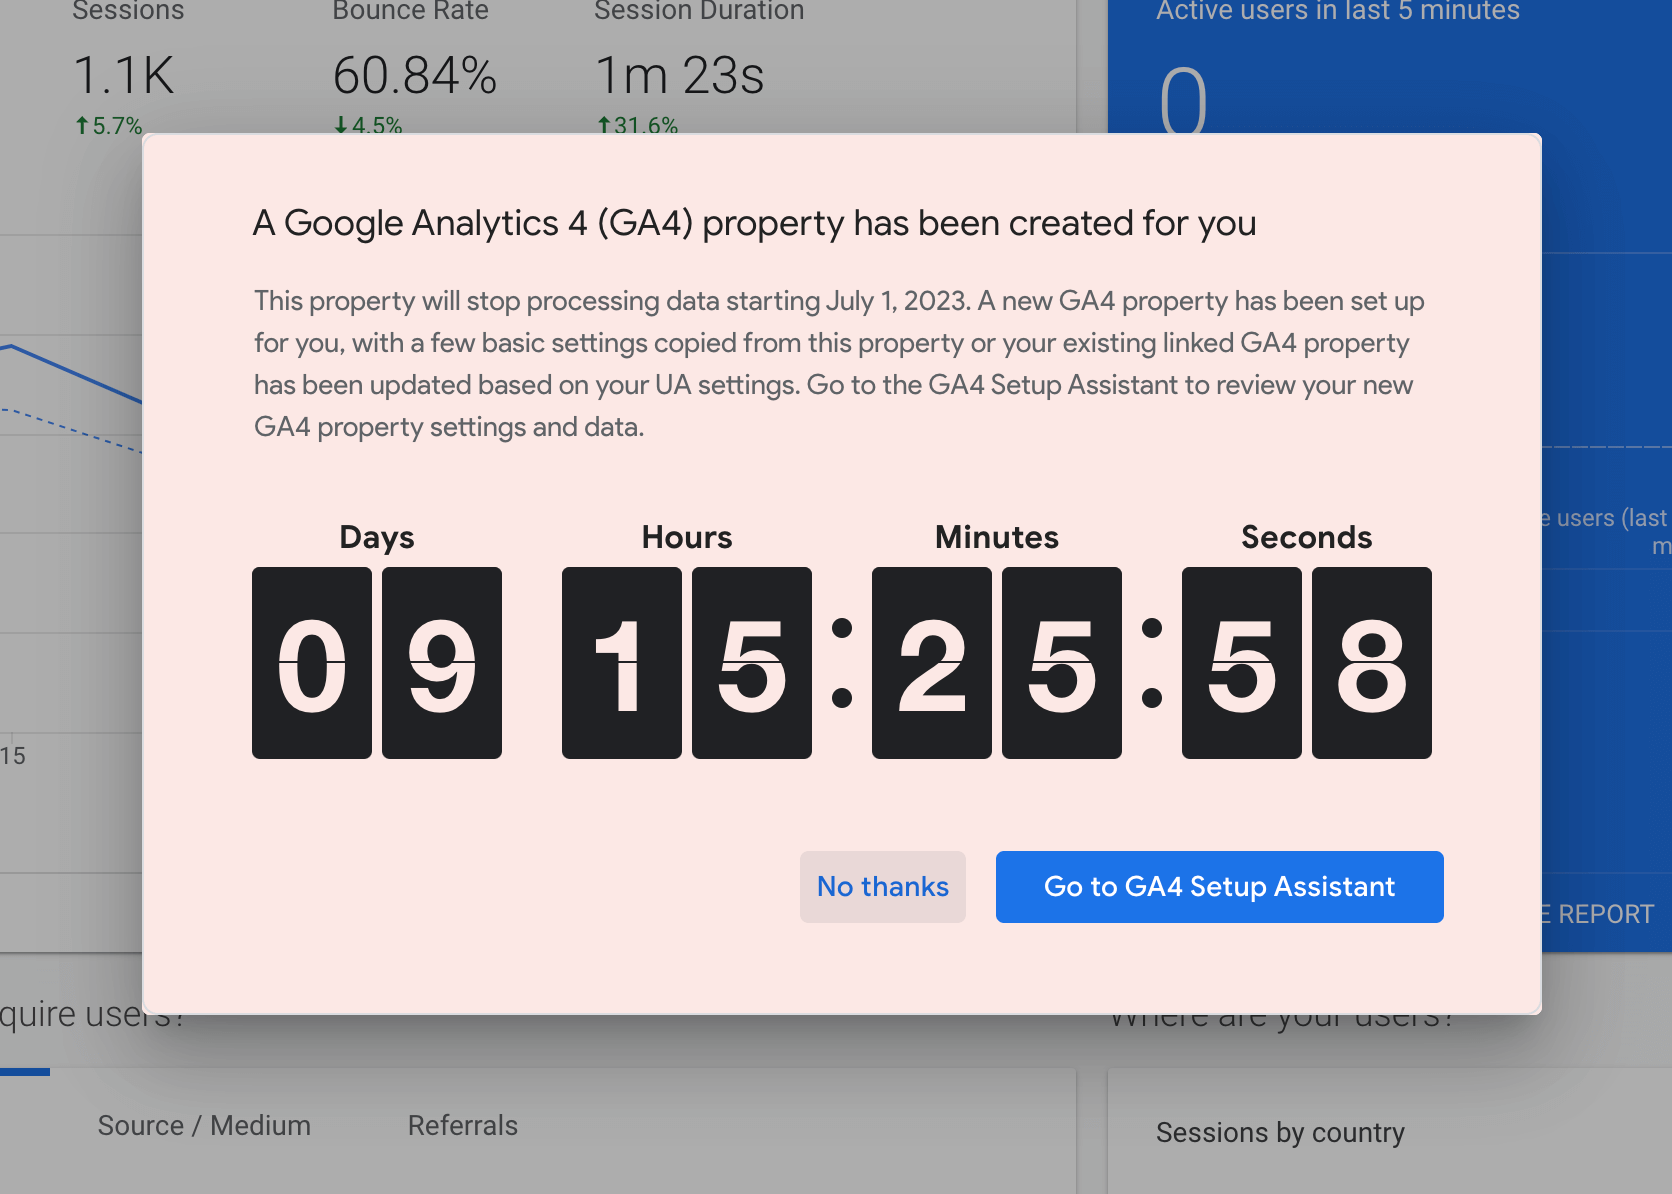Click the Sessions 1.1K metric
1672x1194 pixels.
pos(124,76)
